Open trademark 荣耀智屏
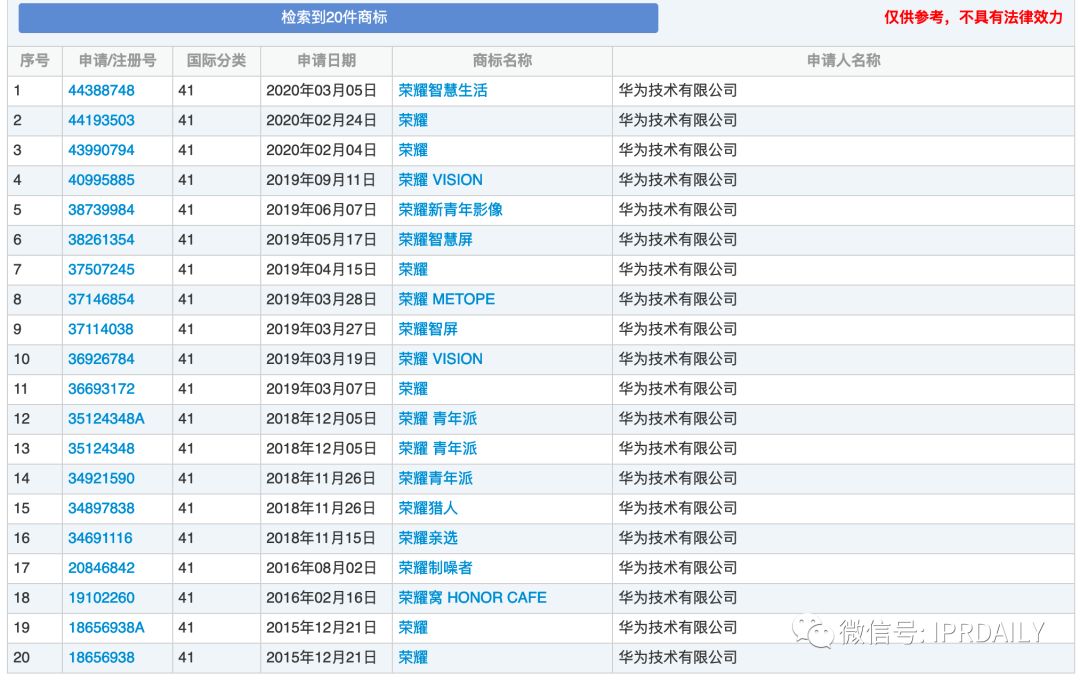Screen dimensions: 1080x680 (428, 329)
